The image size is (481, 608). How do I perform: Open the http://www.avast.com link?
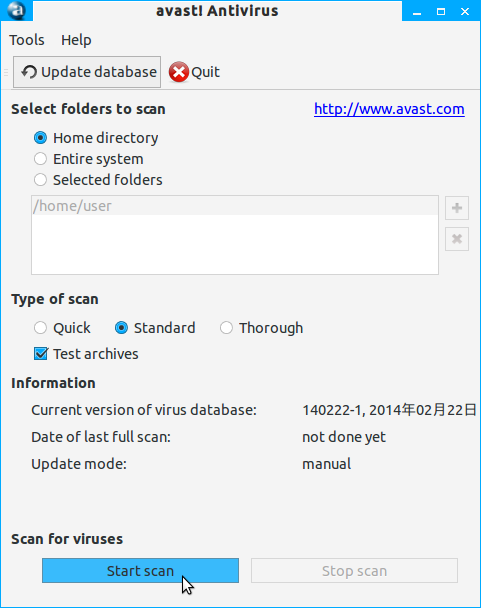click(389, 109)
